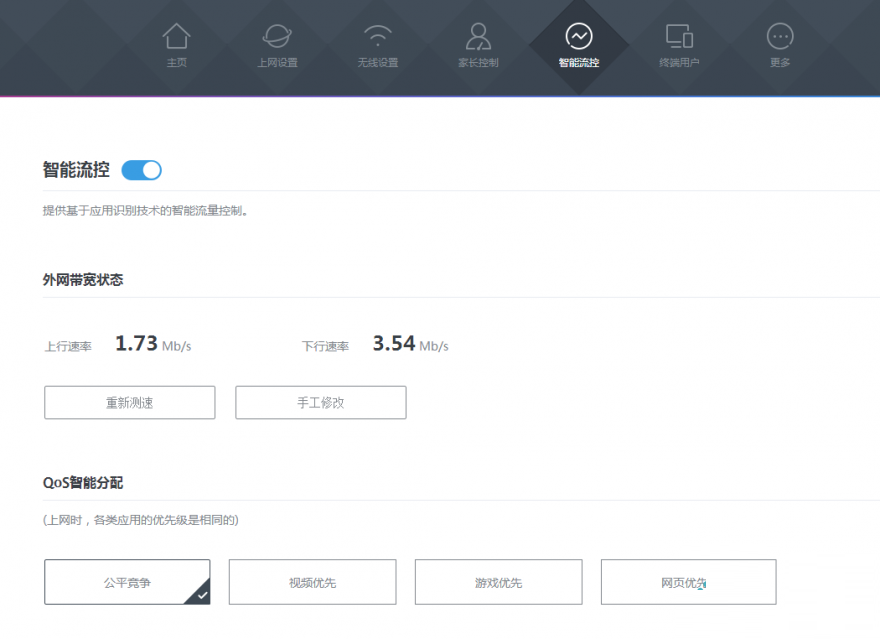Click the Home house icon
Screen dimensions: 880x639
177,37
